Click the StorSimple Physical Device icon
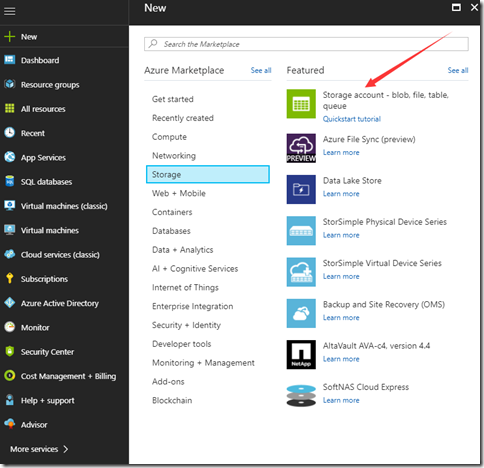The width and height of the screenshot is (484, 468). [x=301, y=231]
